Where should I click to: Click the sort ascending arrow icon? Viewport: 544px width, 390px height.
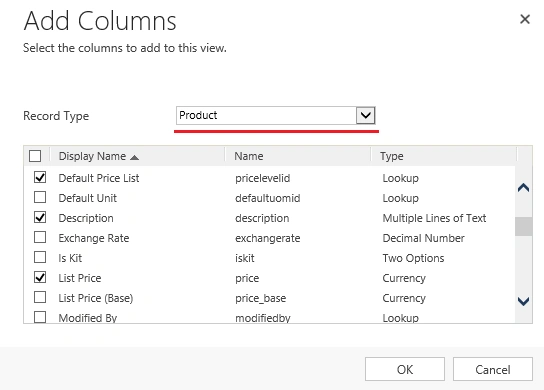click(x=135, y=158)
